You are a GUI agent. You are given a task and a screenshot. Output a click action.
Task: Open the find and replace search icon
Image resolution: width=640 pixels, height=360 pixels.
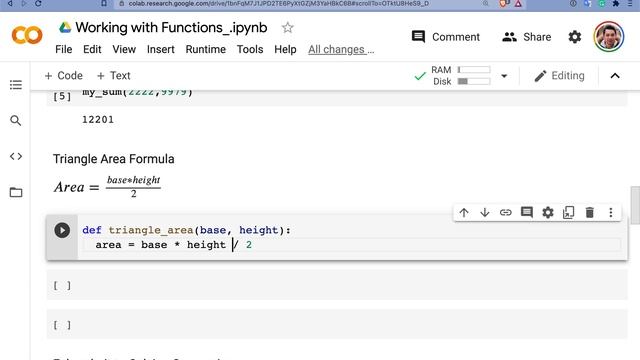coord(16,120)
